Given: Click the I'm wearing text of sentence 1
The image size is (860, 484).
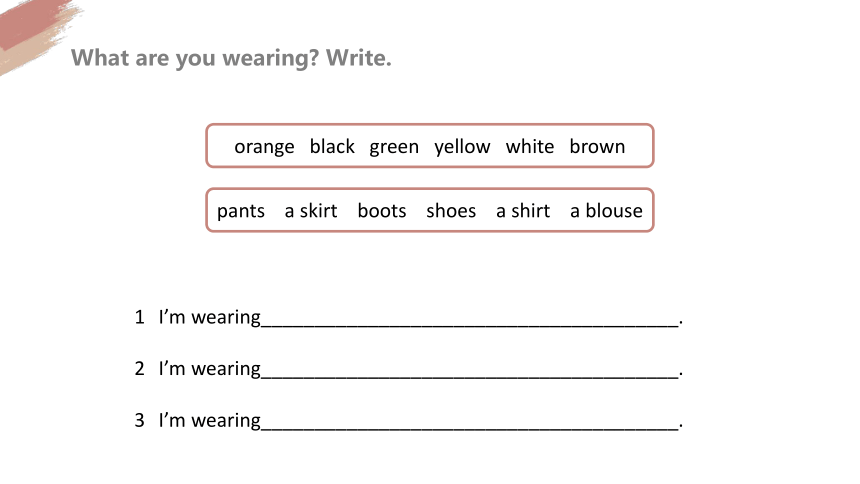Looking at the screenshot, I should (210, 318).
